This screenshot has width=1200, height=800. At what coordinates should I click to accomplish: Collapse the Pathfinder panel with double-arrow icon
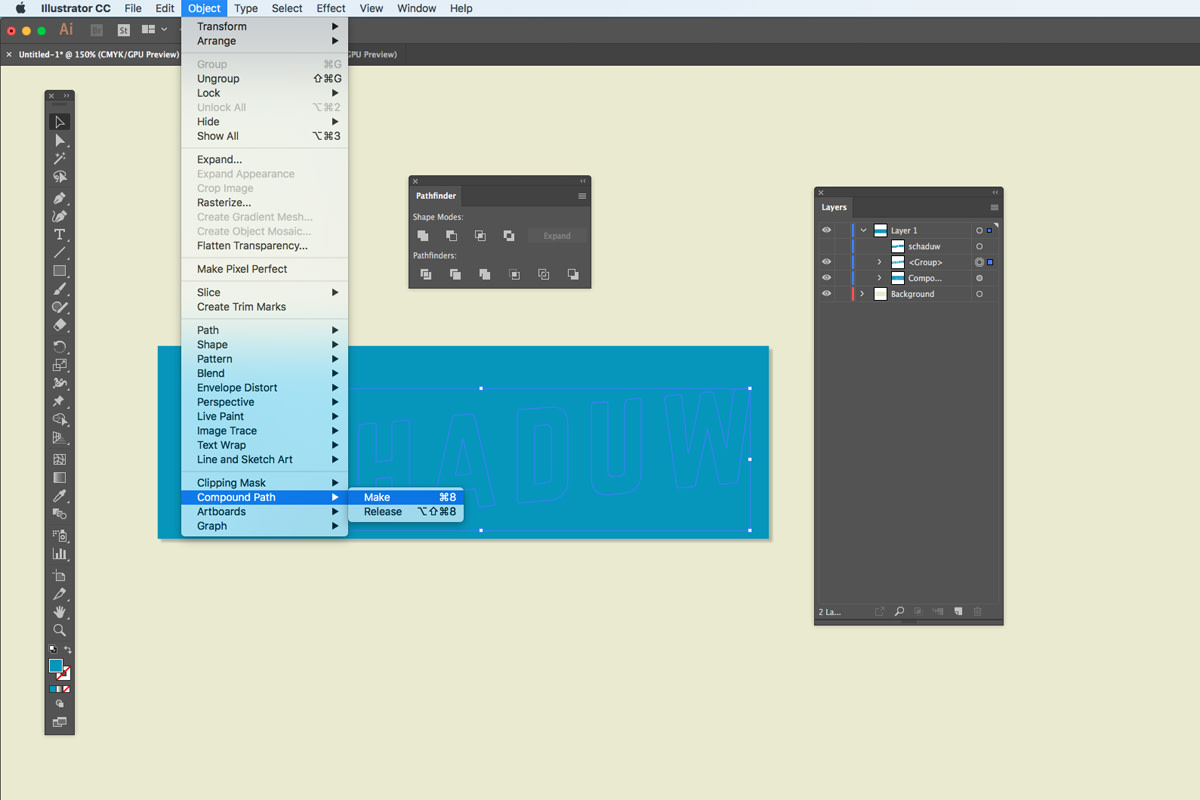point(583,180)
